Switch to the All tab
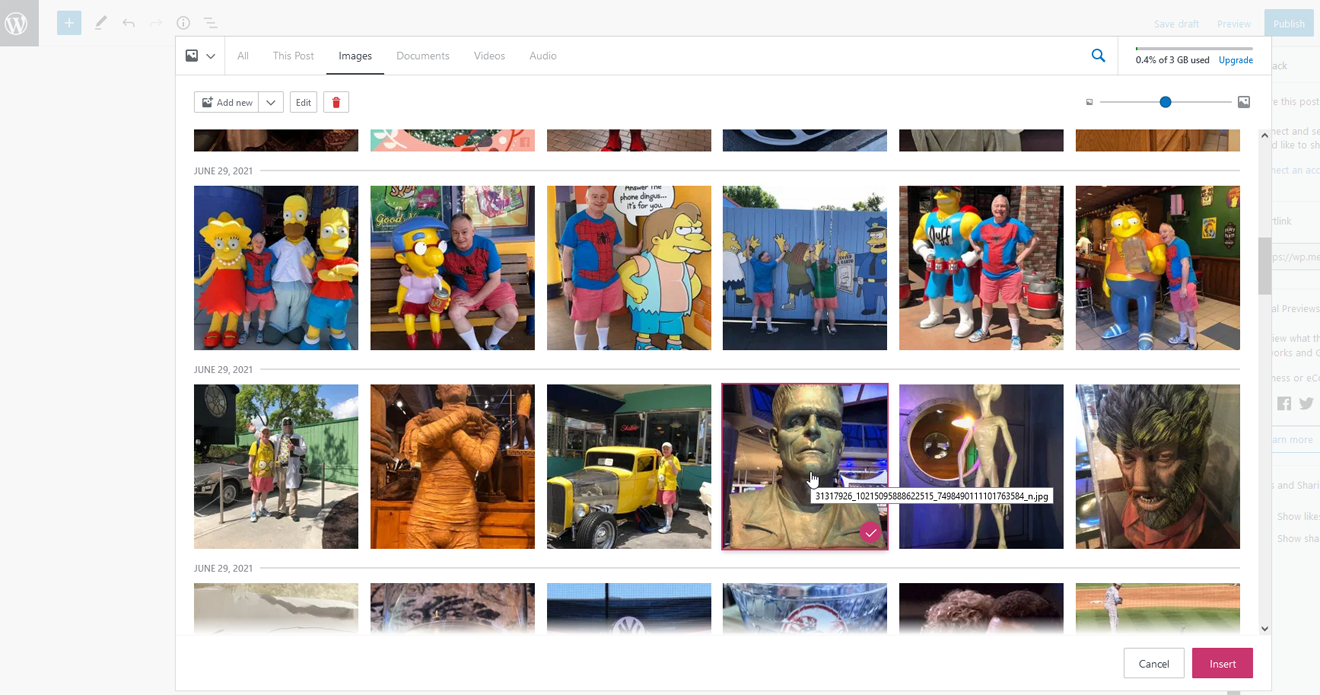The height and width of the screenshot is (695, 1320). coord(243,56)
